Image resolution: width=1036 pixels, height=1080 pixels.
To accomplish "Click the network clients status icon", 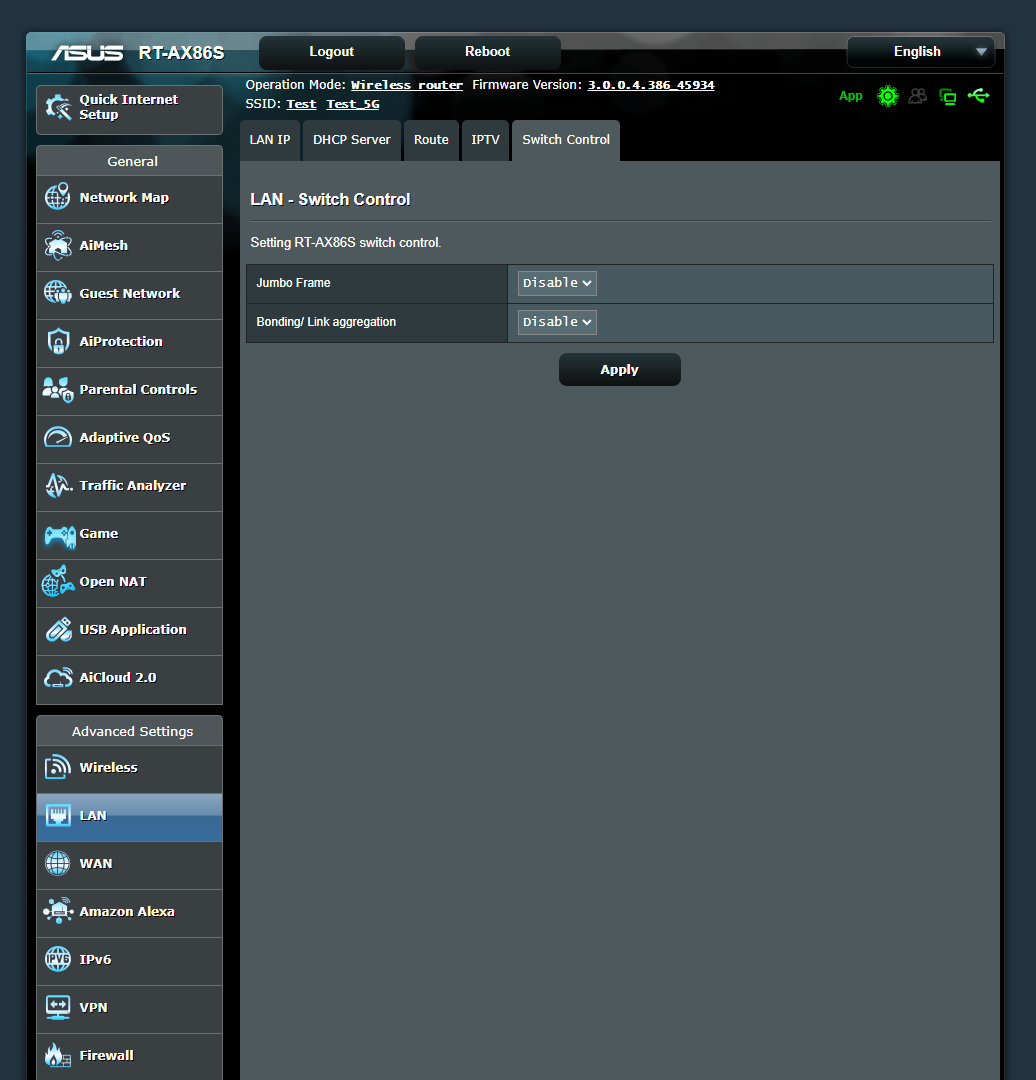I will (948, 96).
